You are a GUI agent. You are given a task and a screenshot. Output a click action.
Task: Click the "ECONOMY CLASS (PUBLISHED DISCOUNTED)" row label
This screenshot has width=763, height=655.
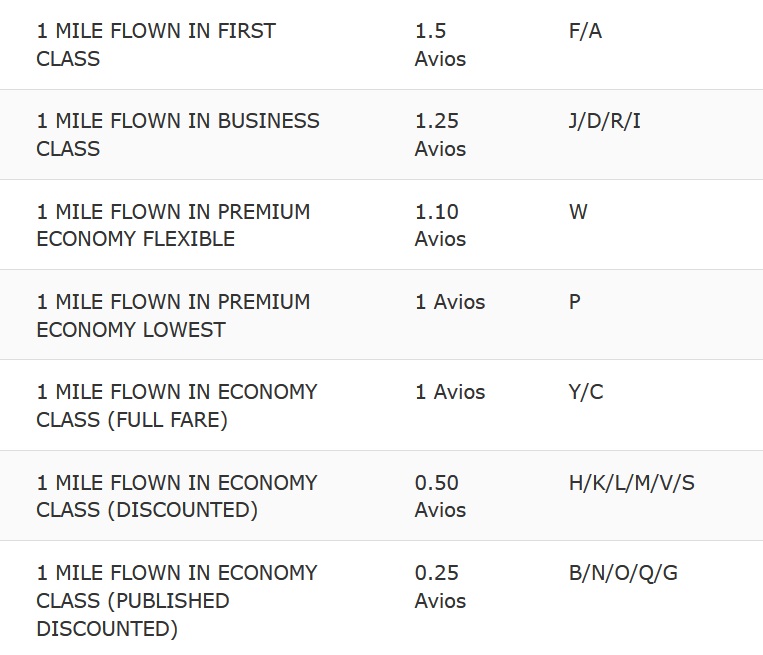[x=176, y=600]
